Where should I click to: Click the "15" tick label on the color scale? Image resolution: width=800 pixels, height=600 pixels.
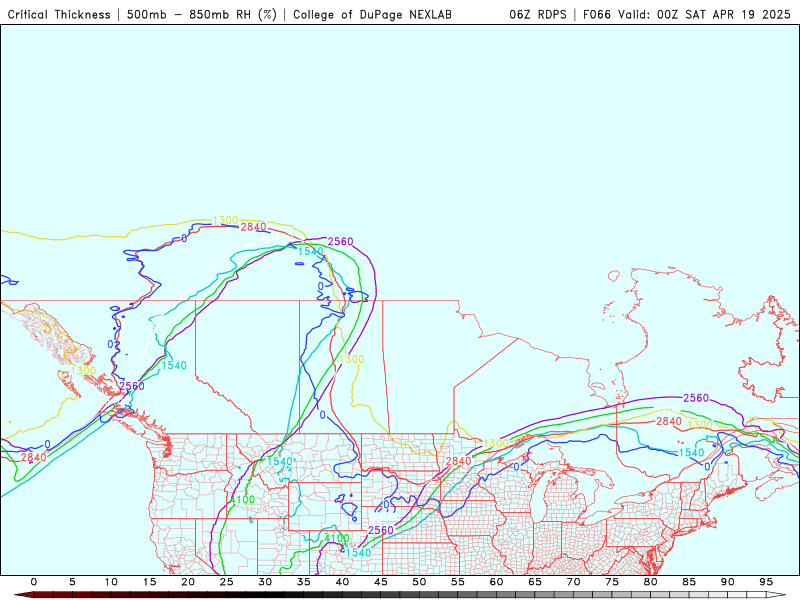point(149,582)
